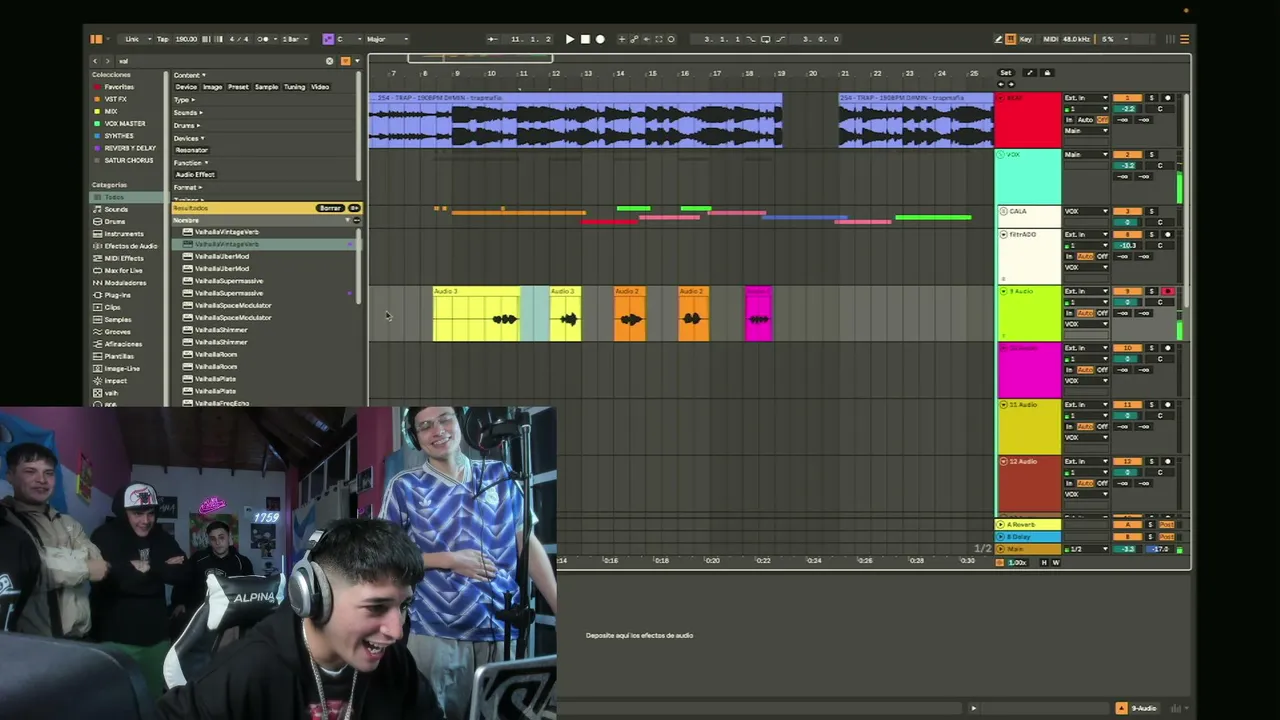Toggle the browser panel icon at top-left

point(96,39)
